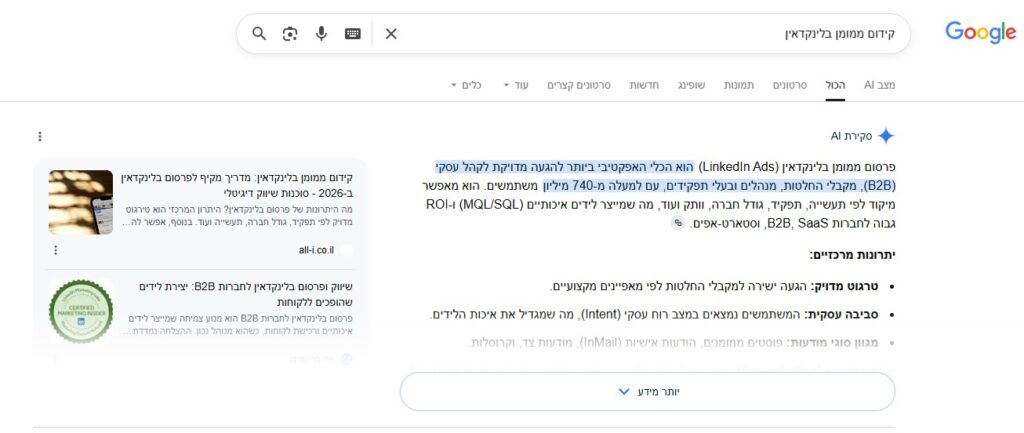Click the green certified badge thumbnail

point(80,311)
